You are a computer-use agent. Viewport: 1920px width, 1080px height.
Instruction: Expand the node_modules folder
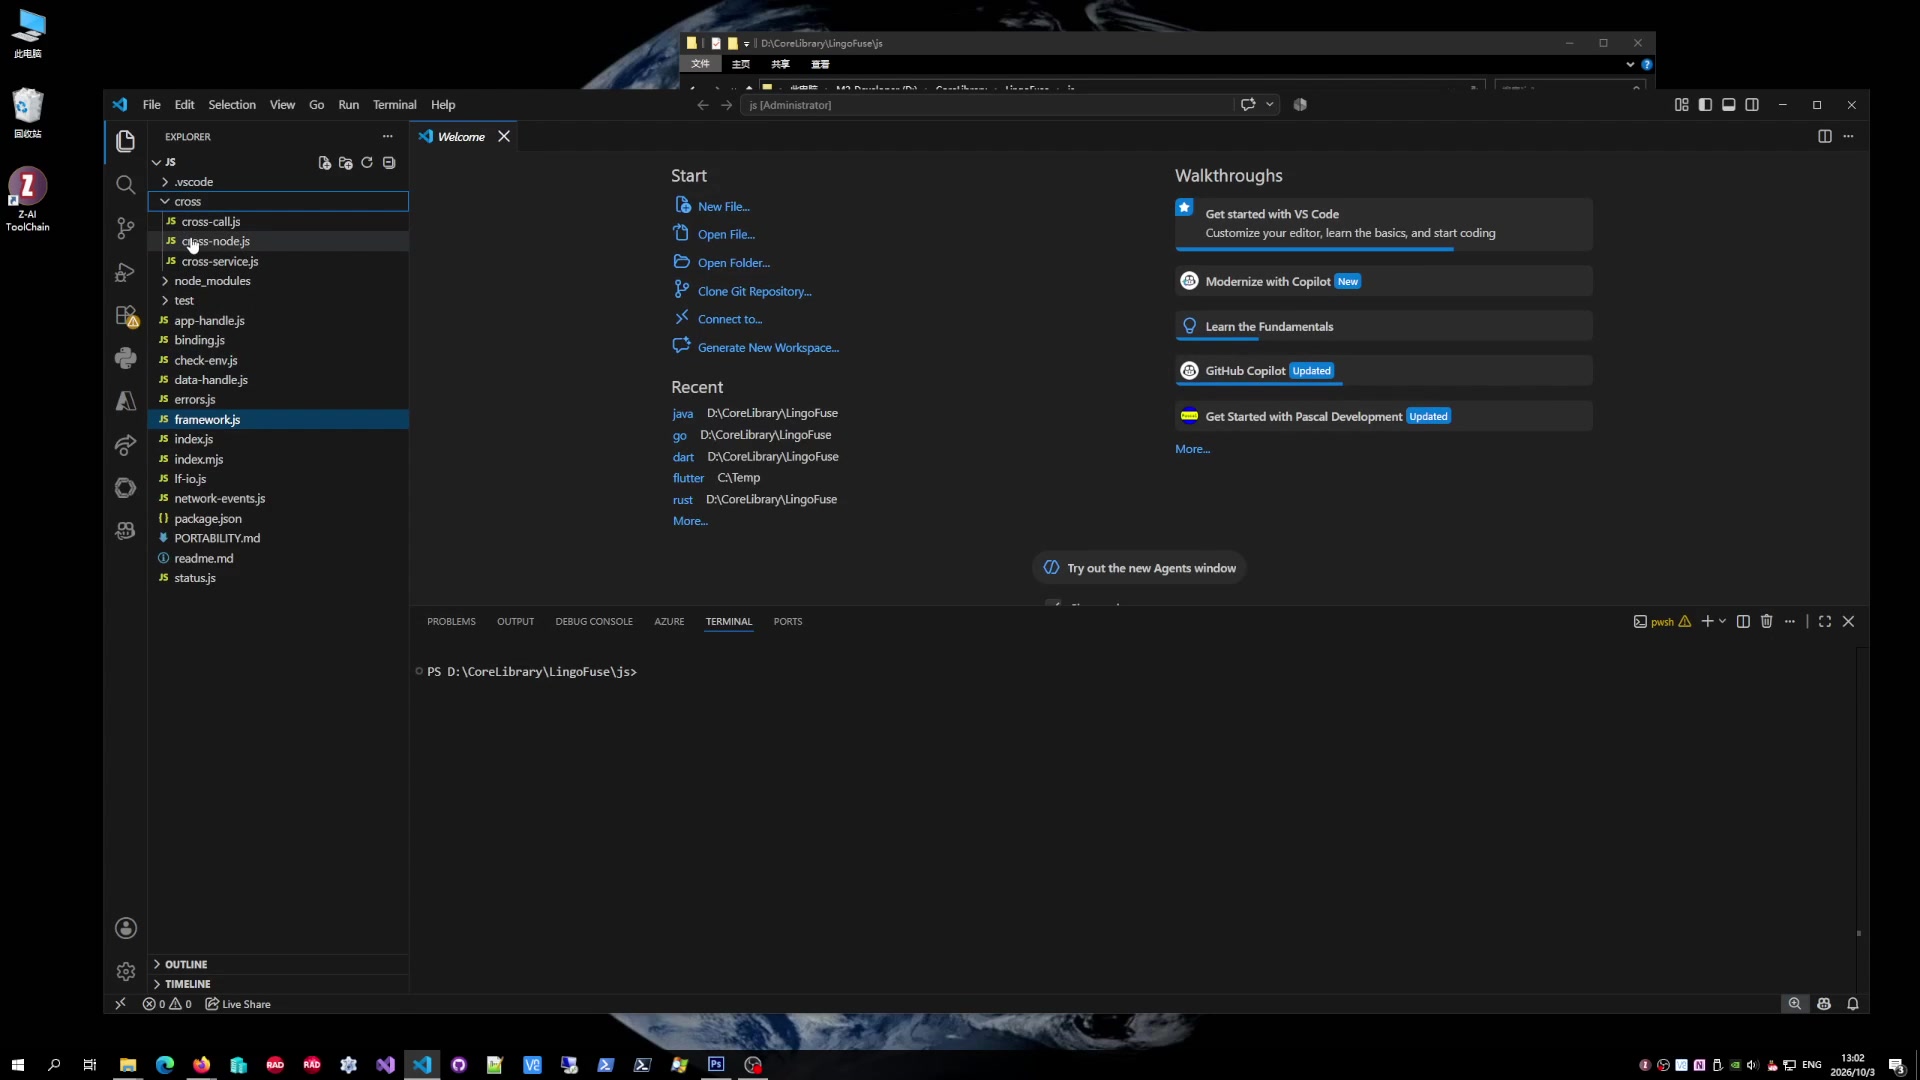[x=278, y=281]
